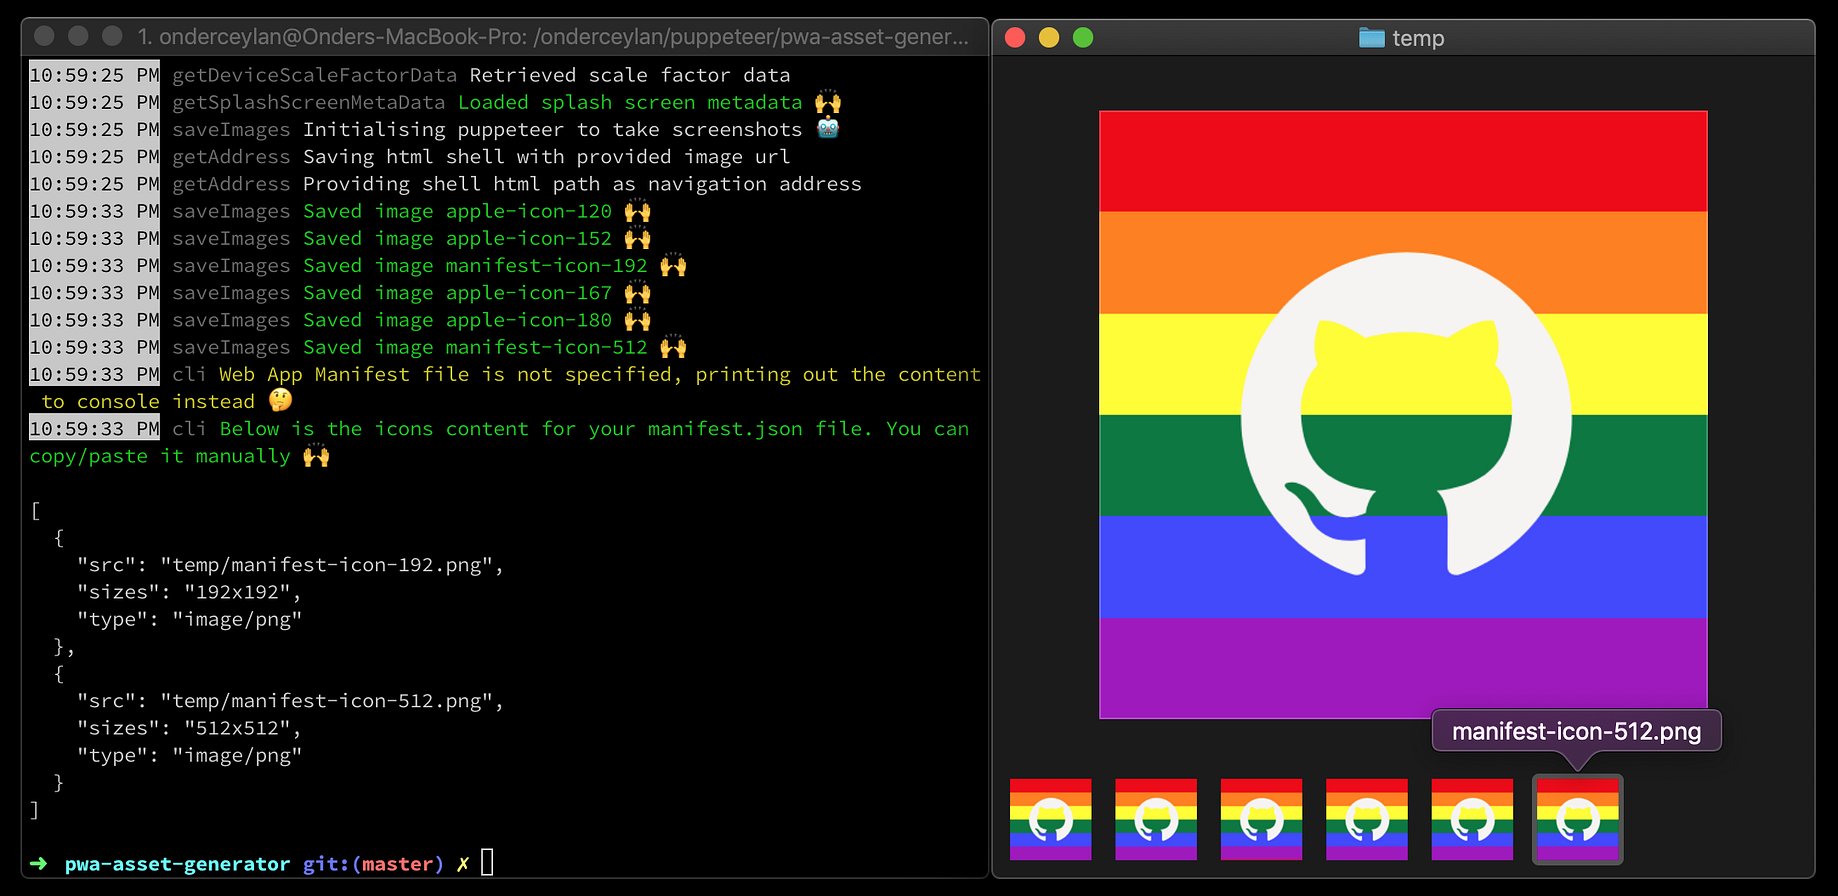Select the highlighted manifest-icon-512.png thumbnail
Screen dimensions: 1838x896
(x=1577, y=819)
